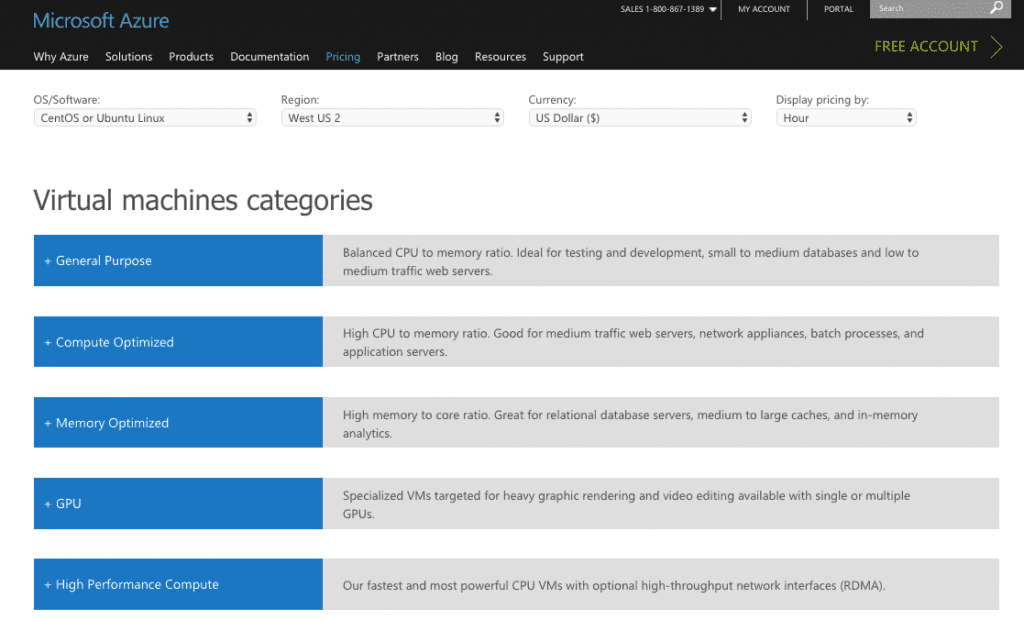Viewport: 1024px width, 620px height.
Task: Focus the Search input field
Action: coord(930,8)
